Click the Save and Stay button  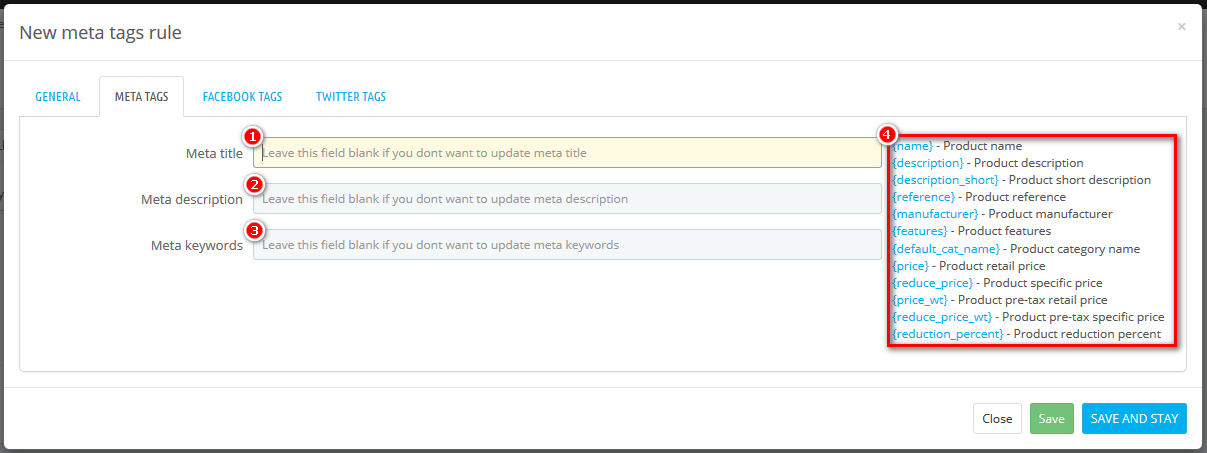(x=1134, y=419)
